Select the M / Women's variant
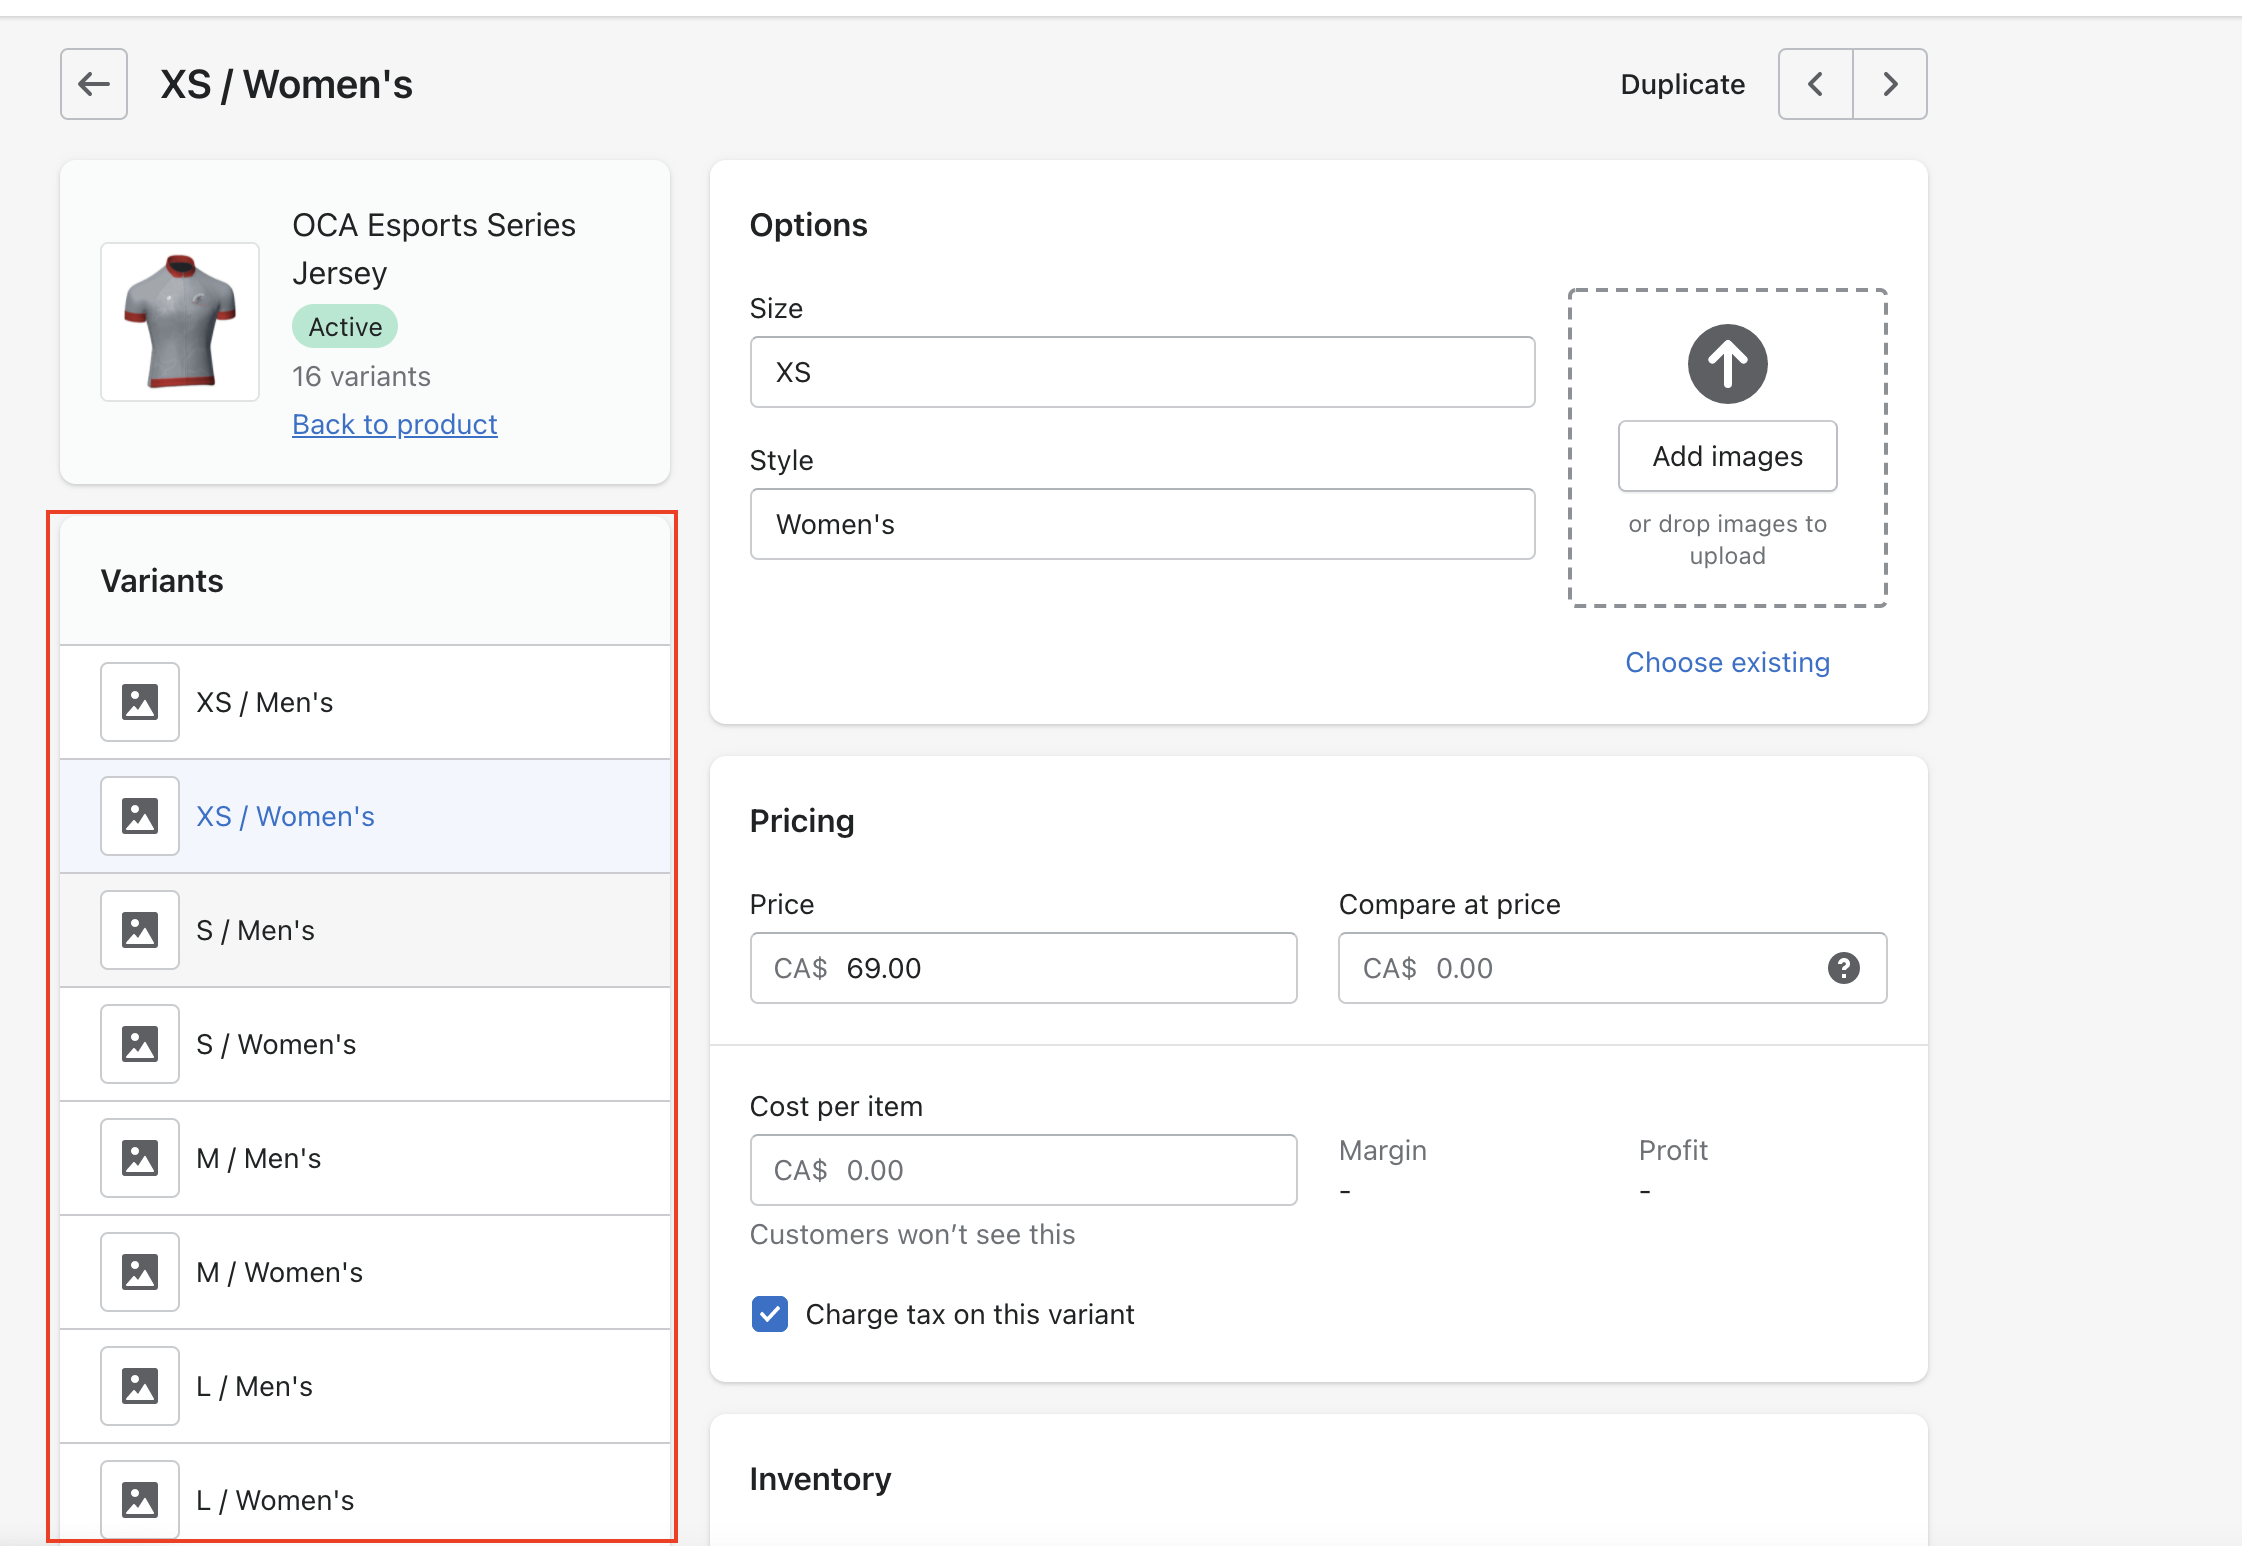The height and width of the screenshot is (1546, 2242). pos(280,1272)
